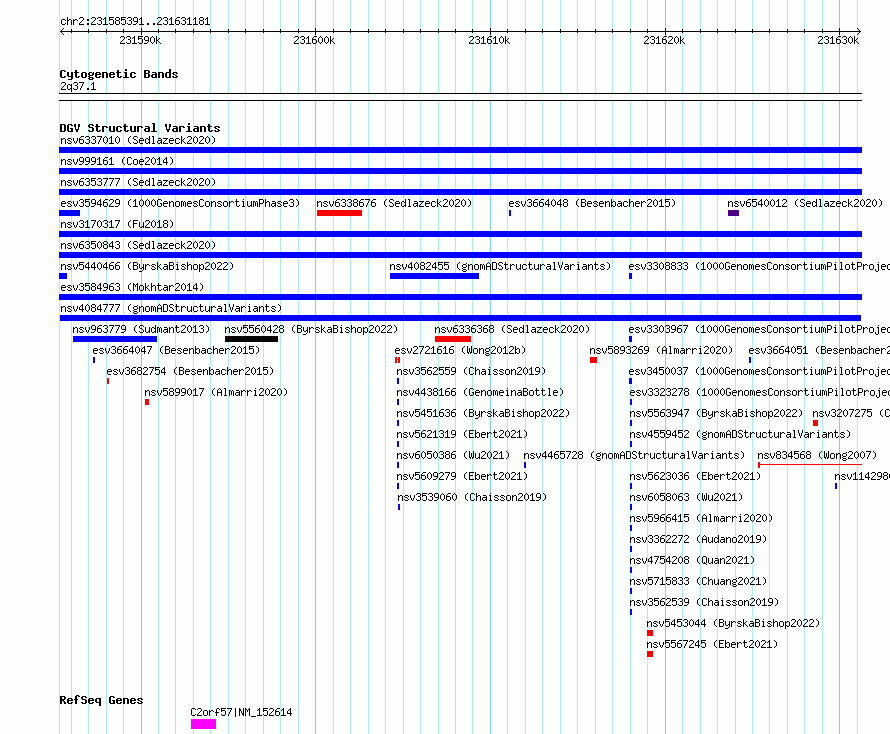The height and width of the screenshot is (734, 890).
Task: Click the esv2721616 (Wong2012b) label
Action: click(x=460, y=350)
